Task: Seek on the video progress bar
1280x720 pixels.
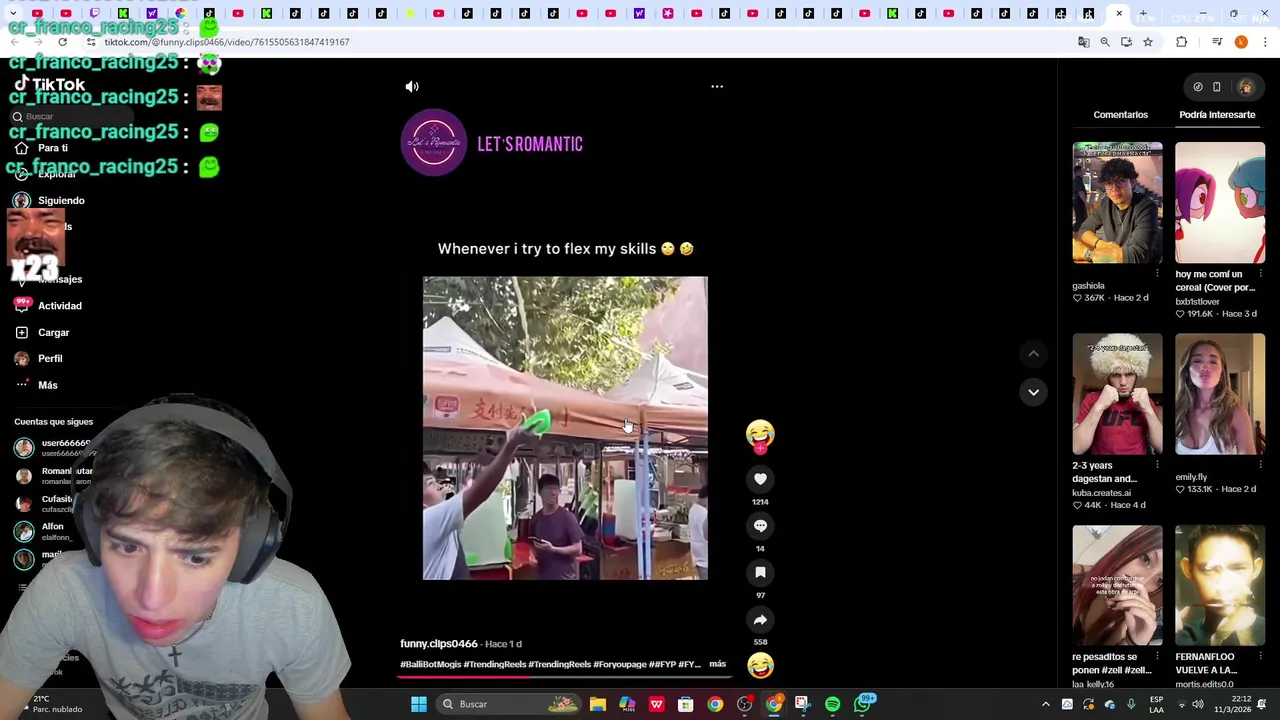Action: click(x=565, y=677)
